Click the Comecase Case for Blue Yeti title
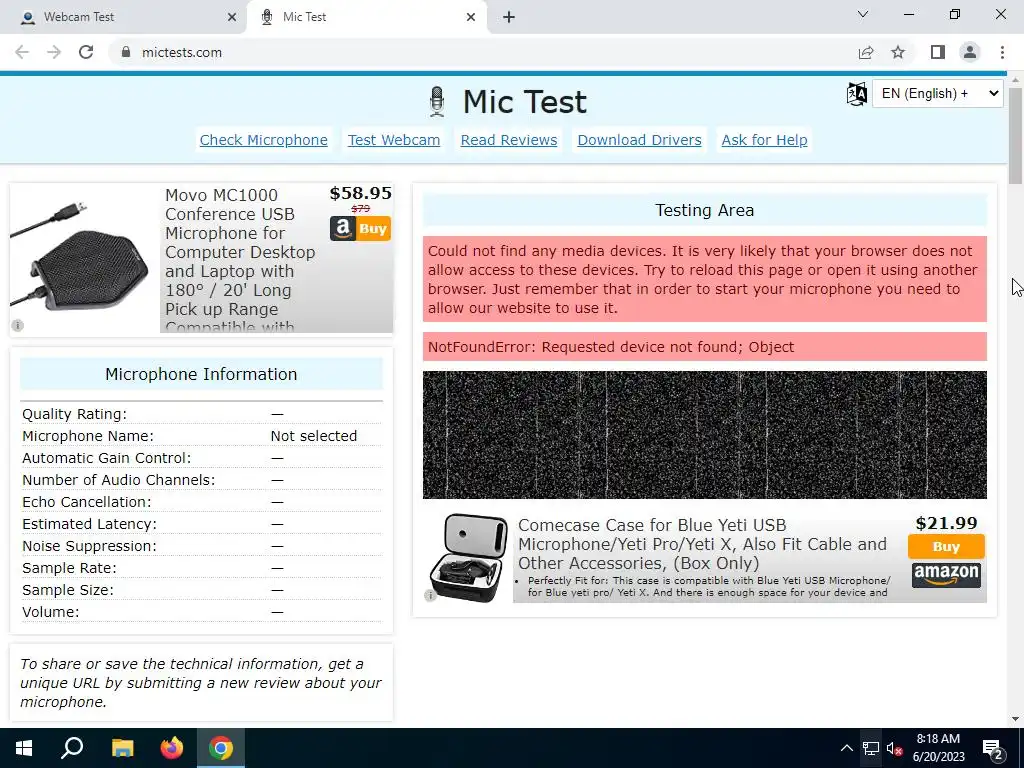 702,544
